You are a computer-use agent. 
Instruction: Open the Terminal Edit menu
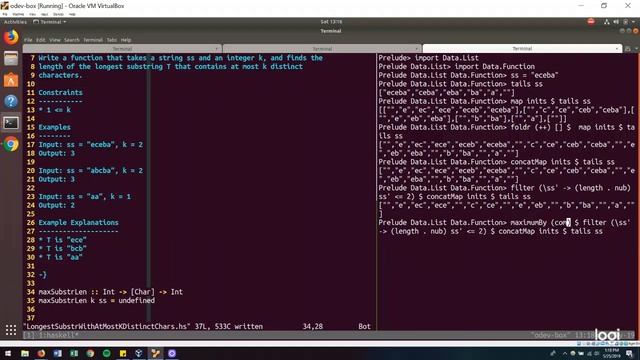(41, 40)
